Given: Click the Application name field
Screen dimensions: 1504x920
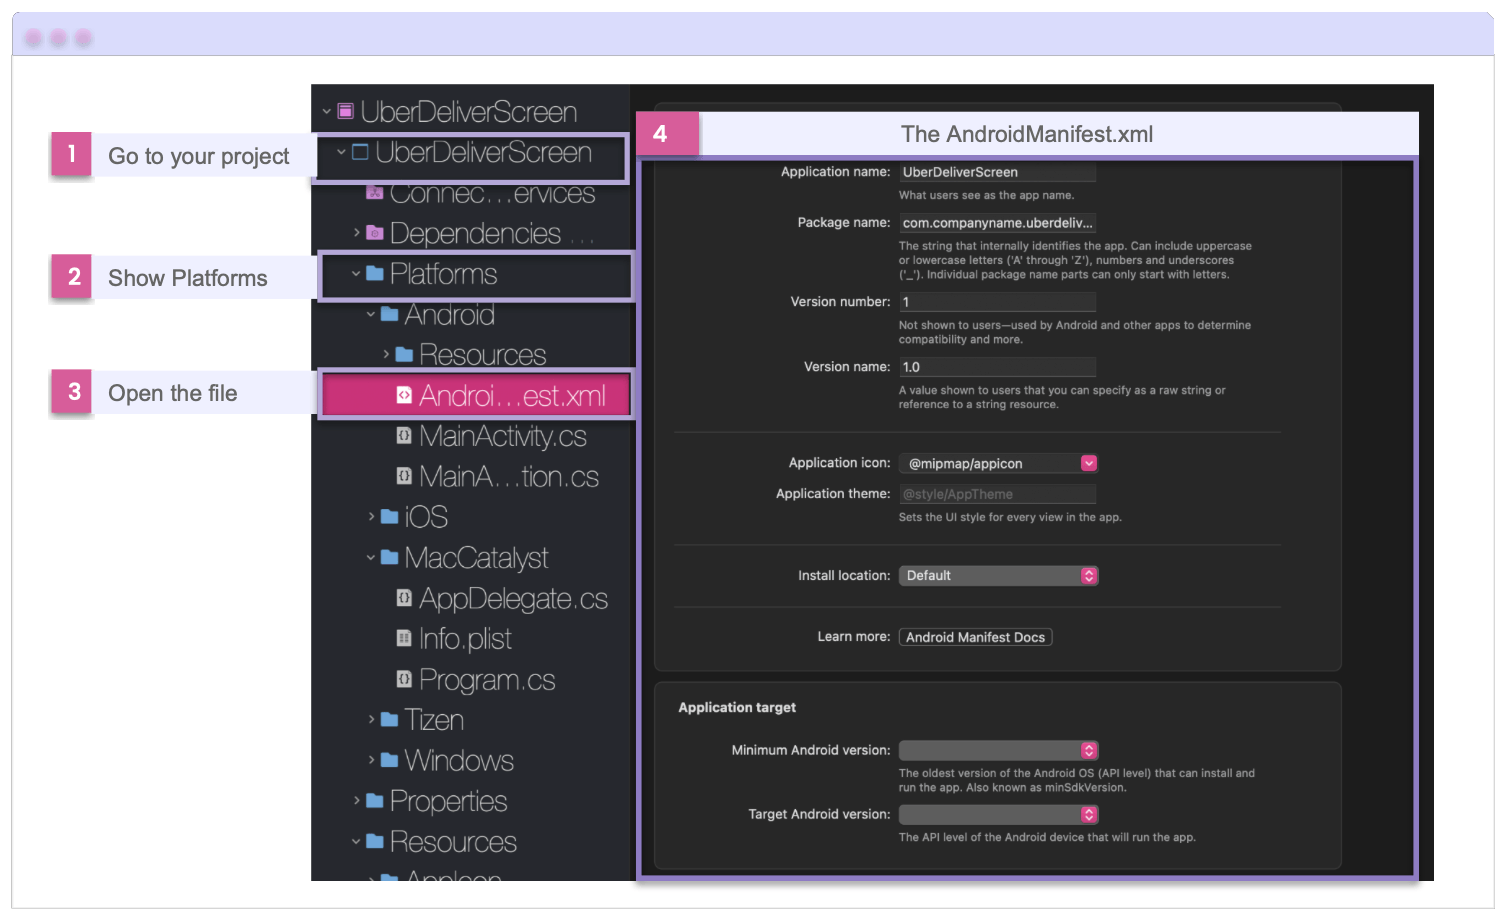Looking at the screenshot, I should 997,172.
